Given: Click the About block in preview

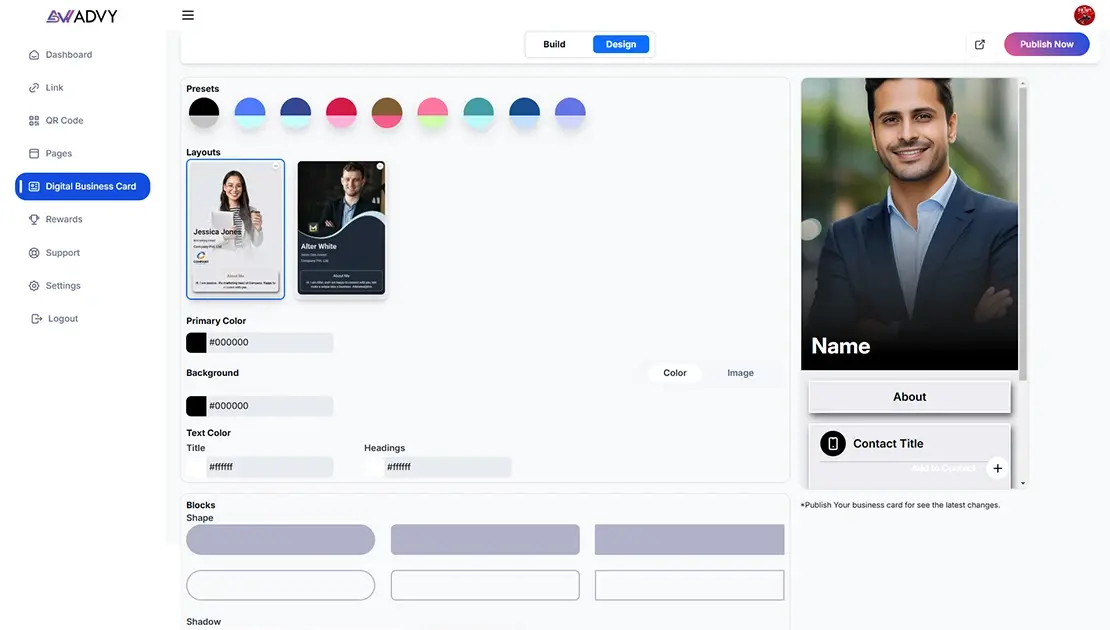Looking at the screenshot, I should [909, 397].
